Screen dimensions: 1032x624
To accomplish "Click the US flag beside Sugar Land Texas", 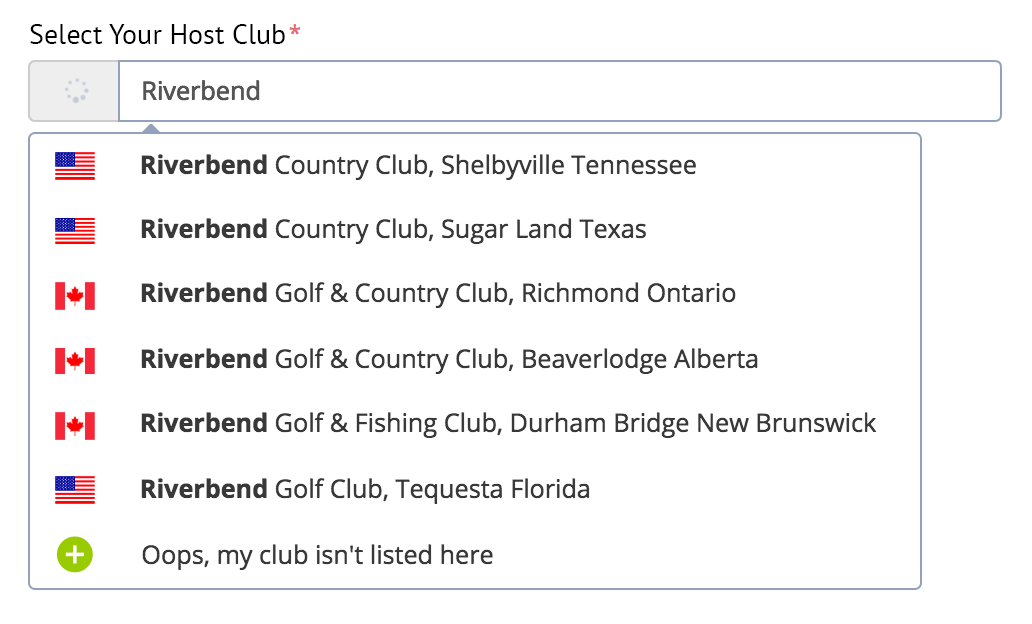I will (75, 230).
